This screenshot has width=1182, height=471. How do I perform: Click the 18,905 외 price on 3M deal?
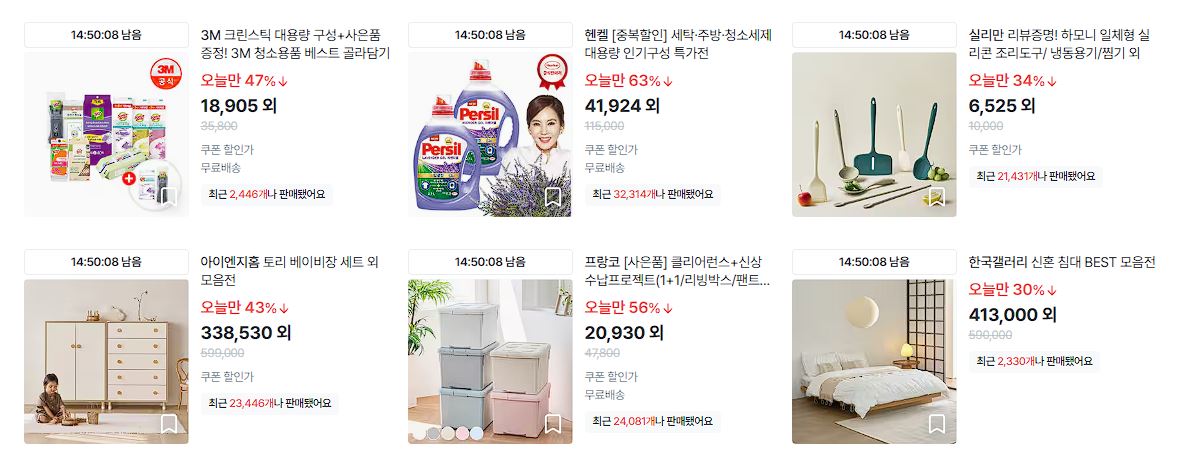point(238,106)
